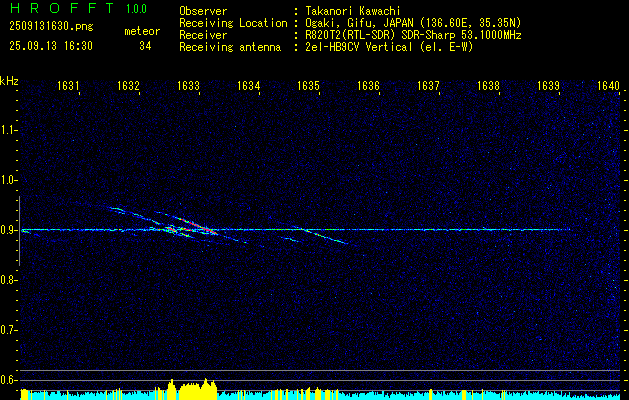Viewport: 629px width, 400px height.
Task: Click the Receiving antenna label
Action: coord(230,47)
